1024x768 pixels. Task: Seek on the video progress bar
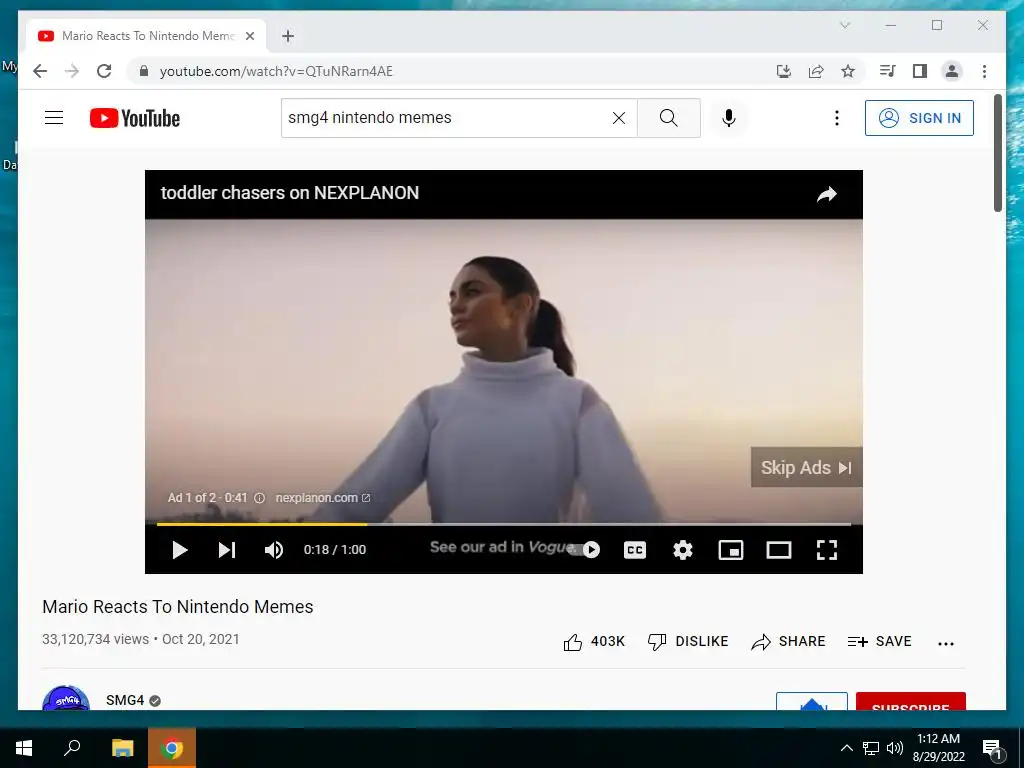pos(504,524)
